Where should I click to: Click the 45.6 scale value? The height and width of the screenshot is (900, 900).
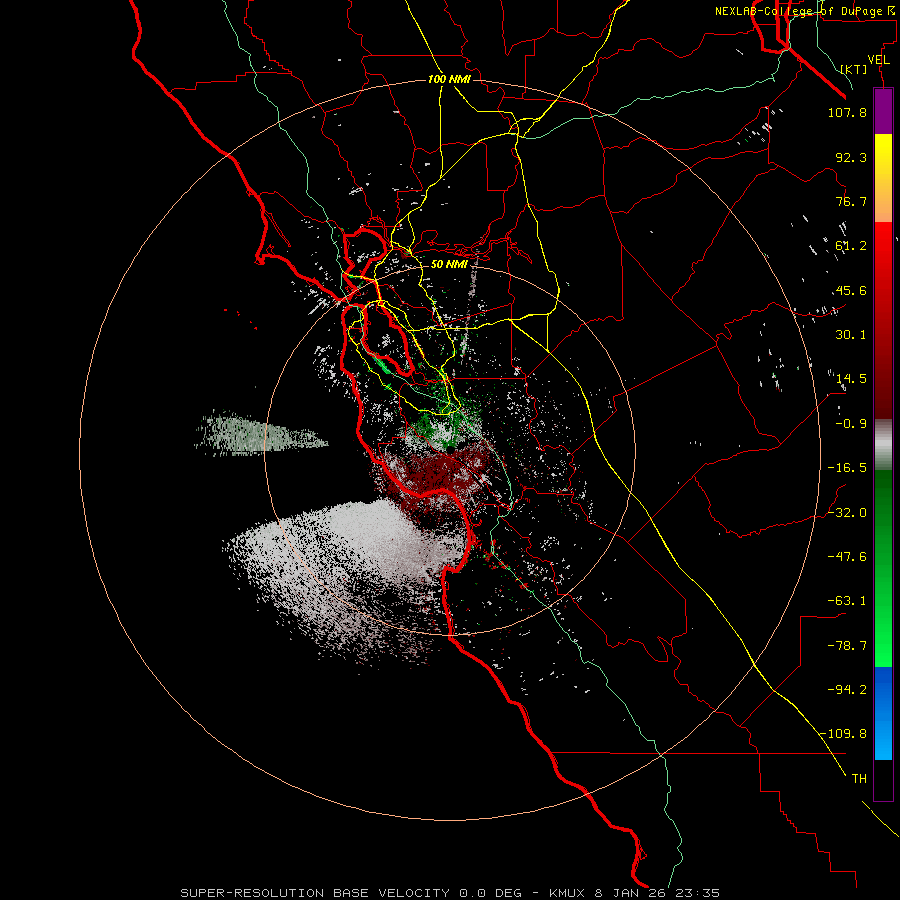(x=851, y=290)
